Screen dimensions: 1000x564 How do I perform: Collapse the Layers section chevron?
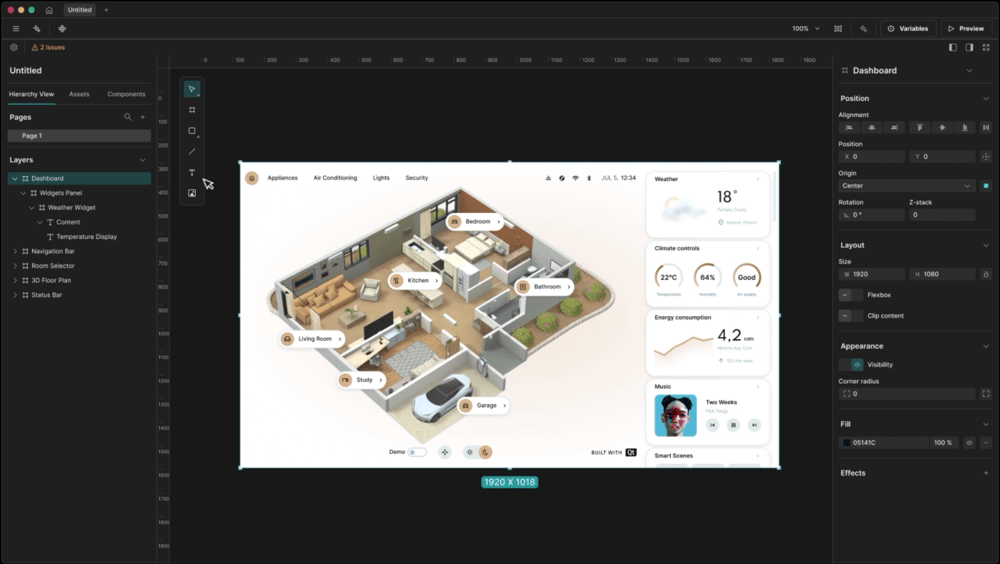[143, 160]
